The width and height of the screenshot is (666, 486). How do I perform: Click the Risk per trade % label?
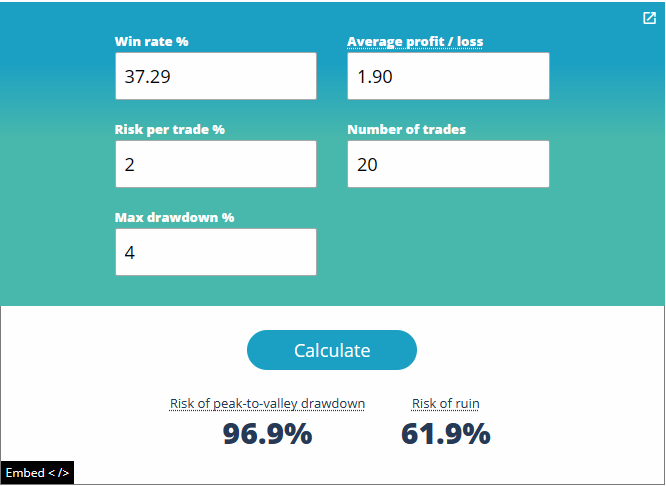pos(169,130)
